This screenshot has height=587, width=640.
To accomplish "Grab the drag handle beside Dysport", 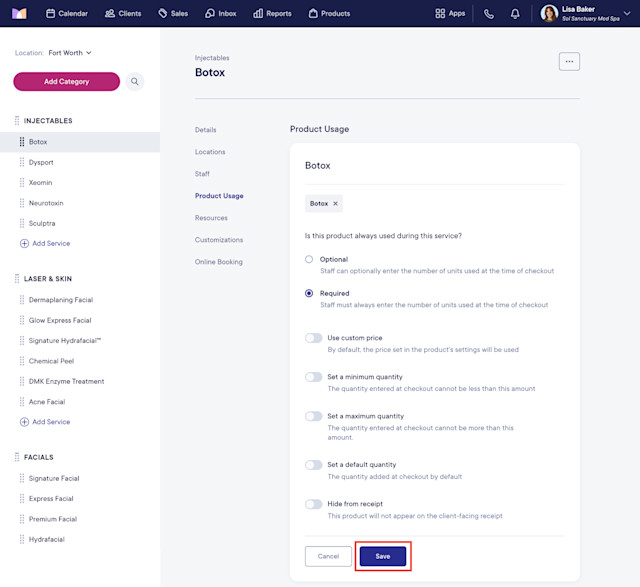I will pyautogui.click(x=22, y=162).
